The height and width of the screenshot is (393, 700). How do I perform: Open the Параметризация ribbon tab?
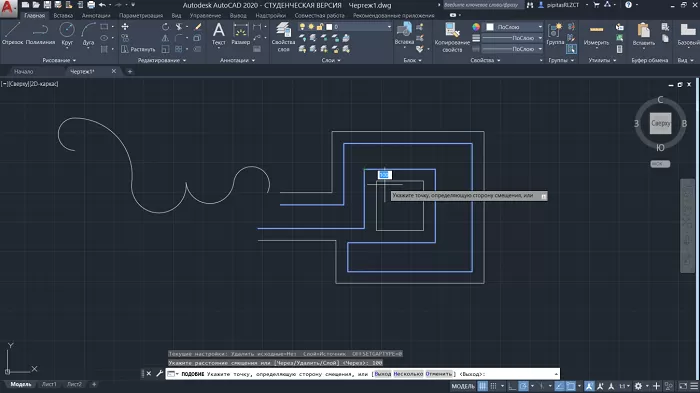141,15
